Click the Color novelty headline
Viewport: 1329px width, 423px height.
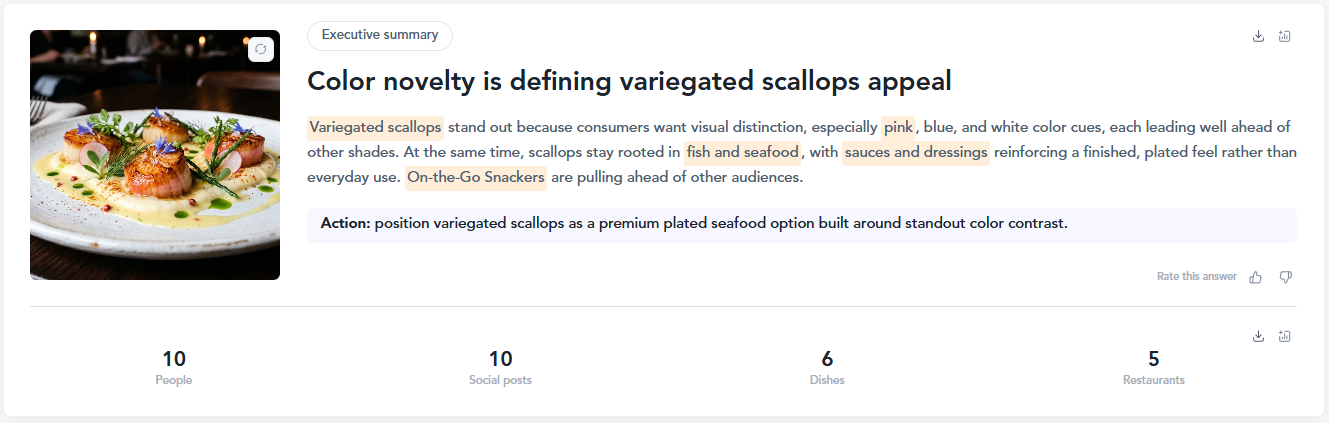tap(629, 82)
